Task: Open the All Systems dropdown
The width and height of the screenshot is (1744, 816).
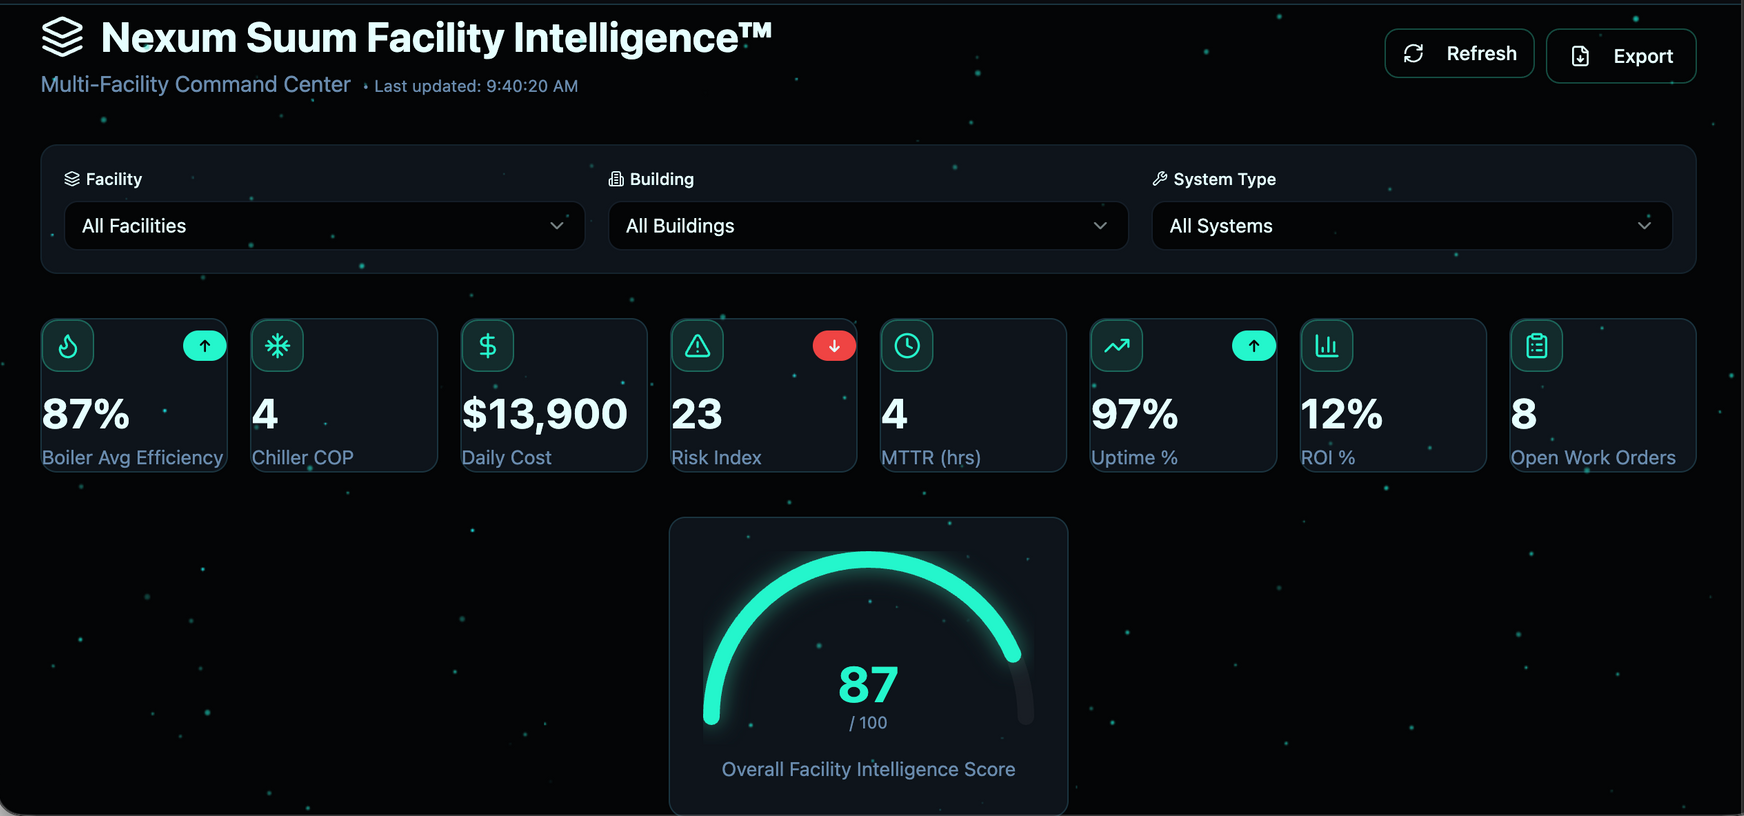Action: point(1411,226)
